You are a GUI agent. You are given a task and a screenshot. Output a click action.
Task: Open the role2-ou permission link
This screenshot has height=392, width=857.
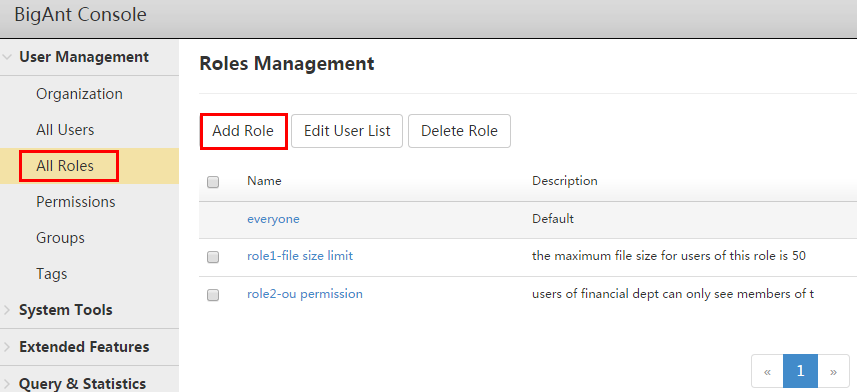pos(305,294)
